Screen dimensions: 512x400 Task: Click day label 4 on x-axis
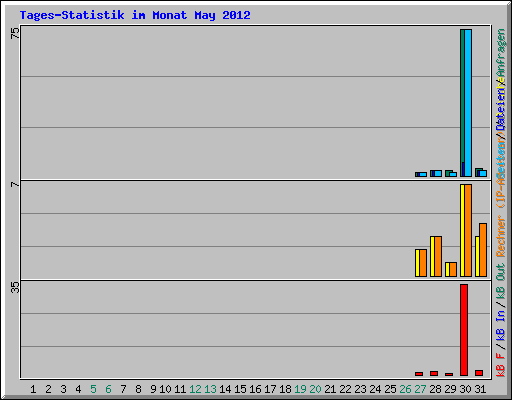[78, 389]
